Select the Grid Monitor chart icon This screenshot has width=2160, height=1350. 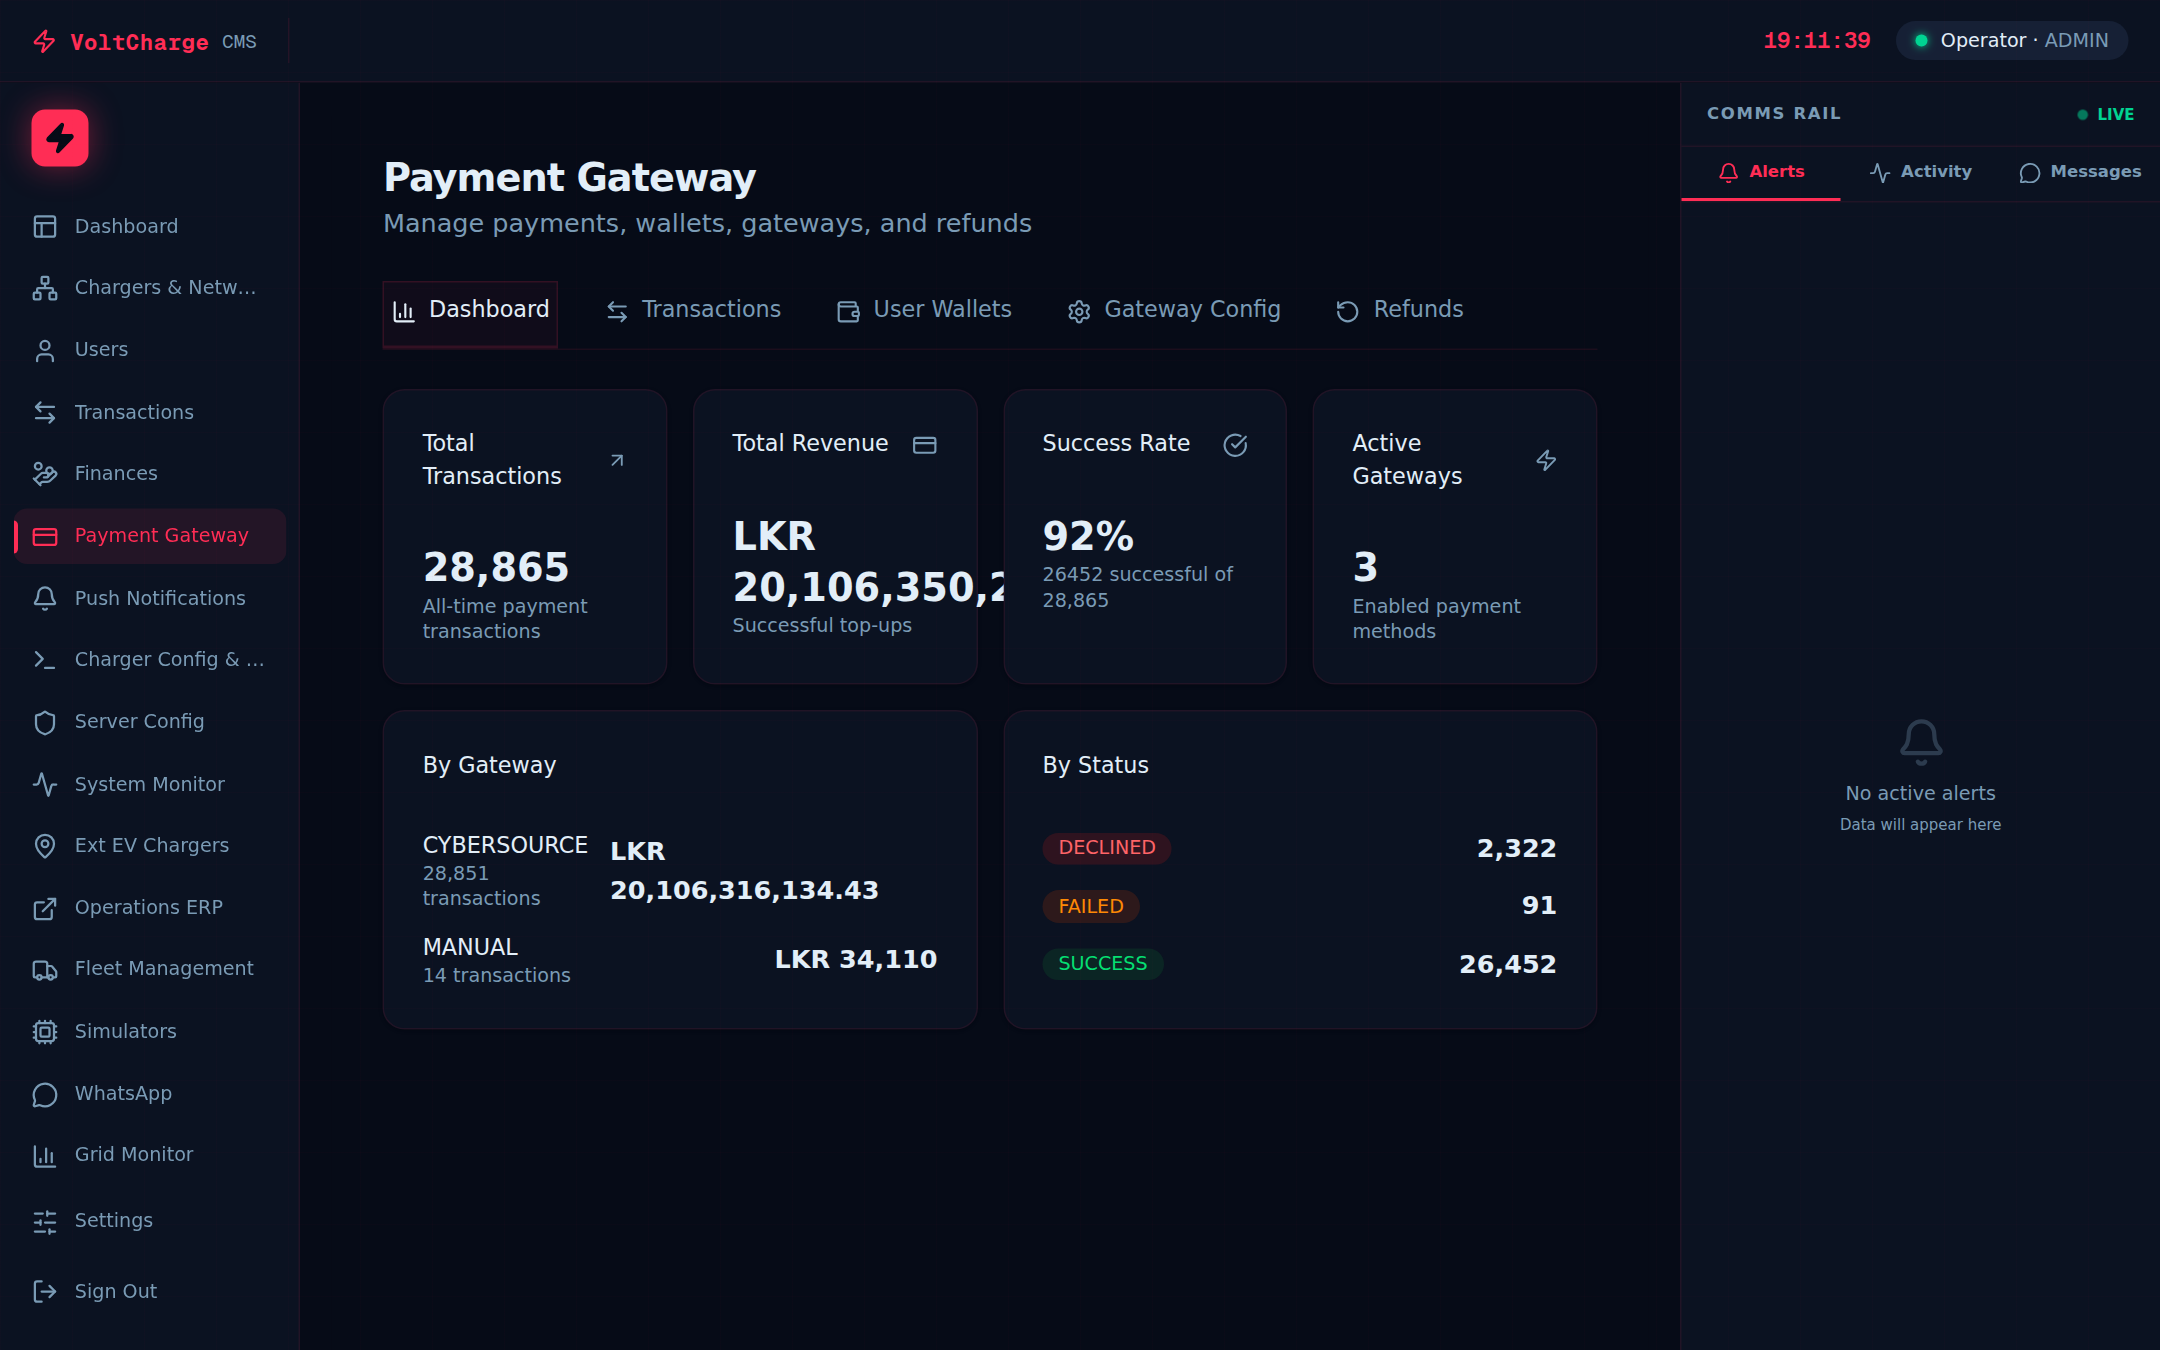(x=45, y=1155)
